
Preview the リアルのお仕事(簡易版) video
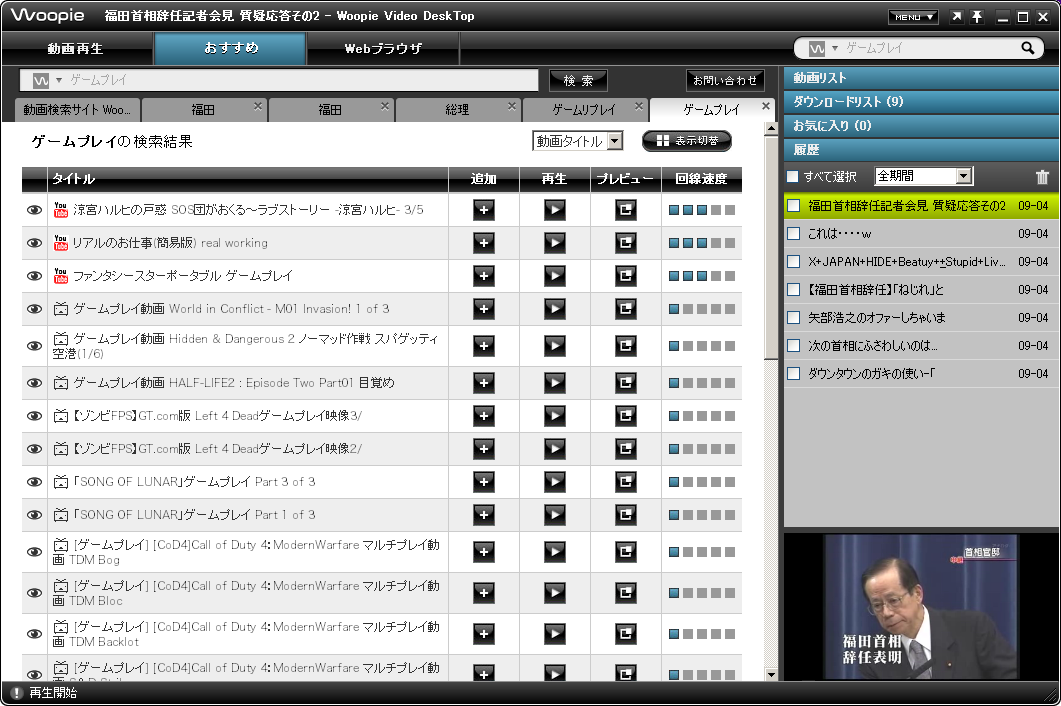point(625,243)
